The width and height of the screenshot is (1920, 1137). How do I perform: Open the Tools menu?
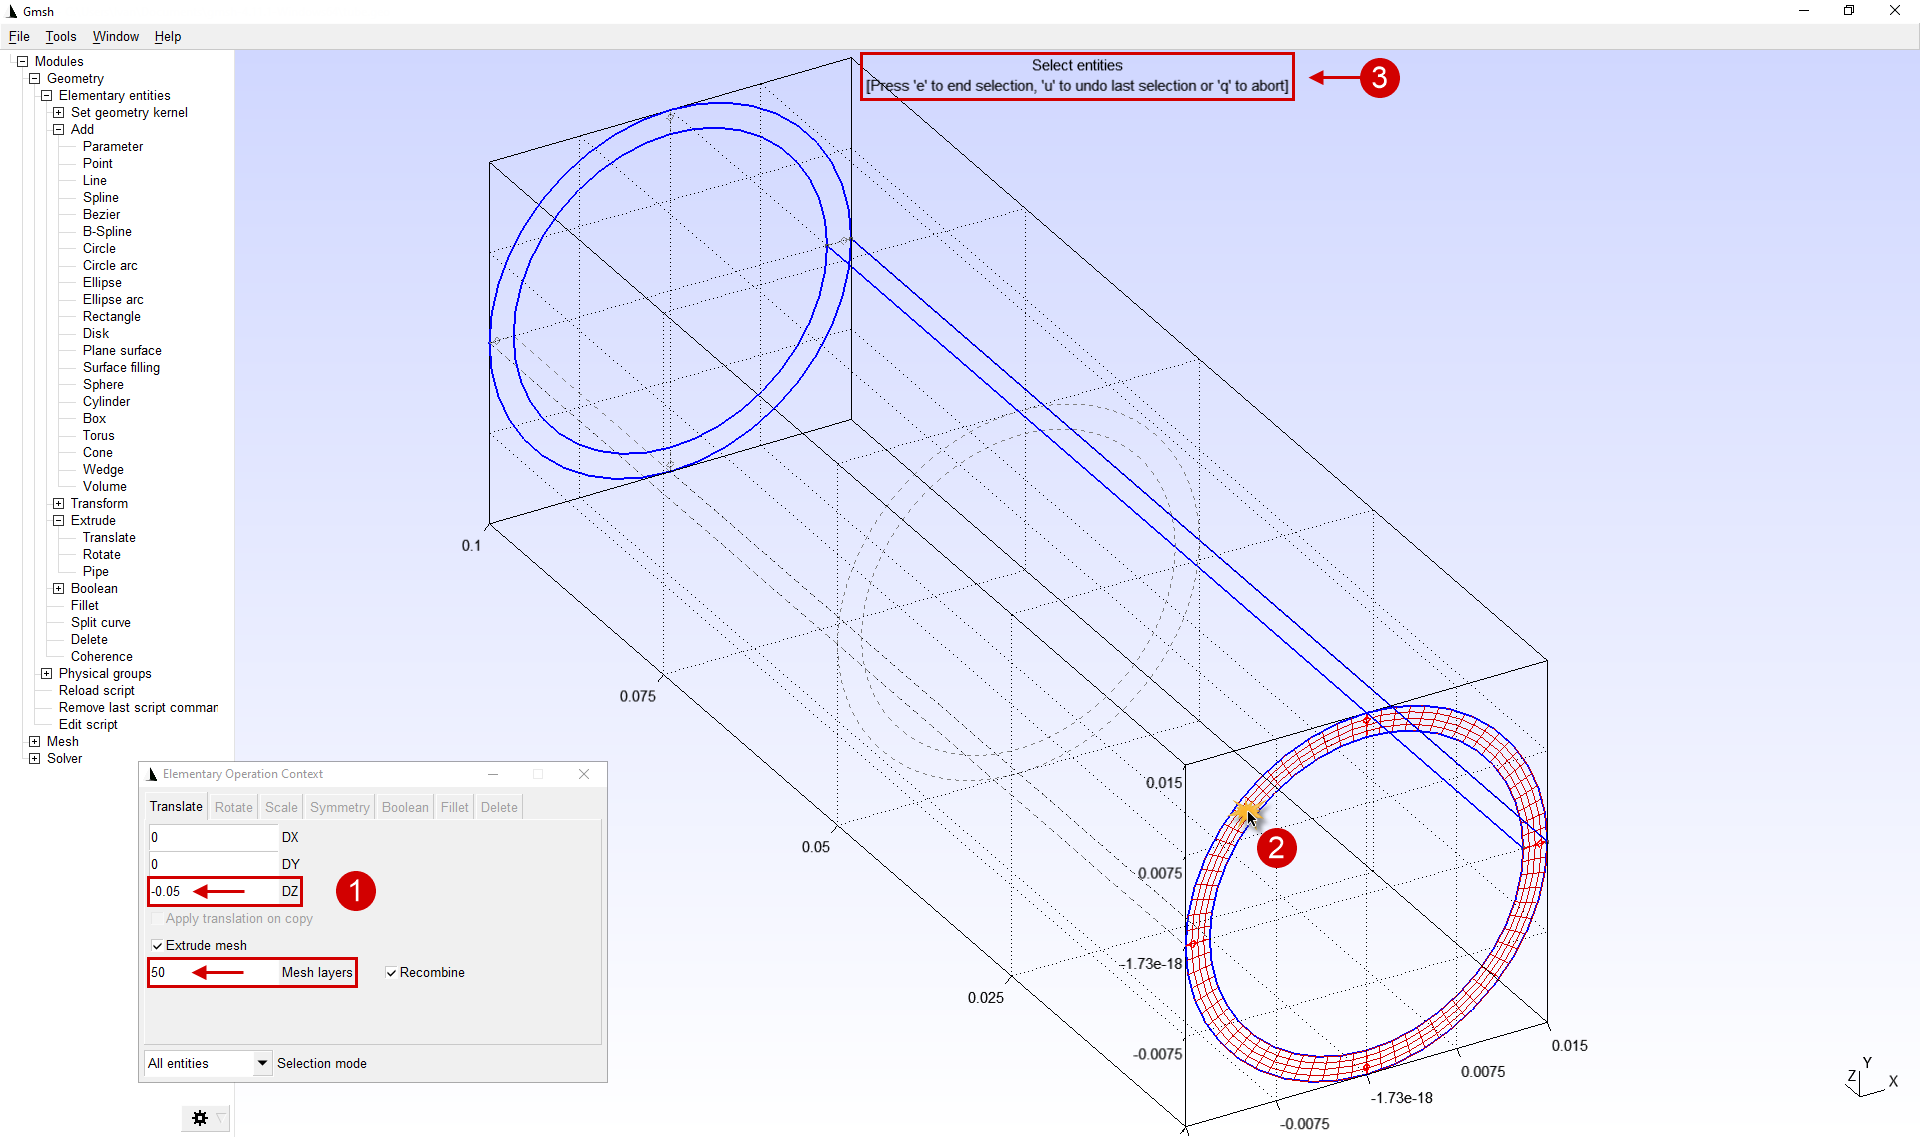click(x=60, y=36)
